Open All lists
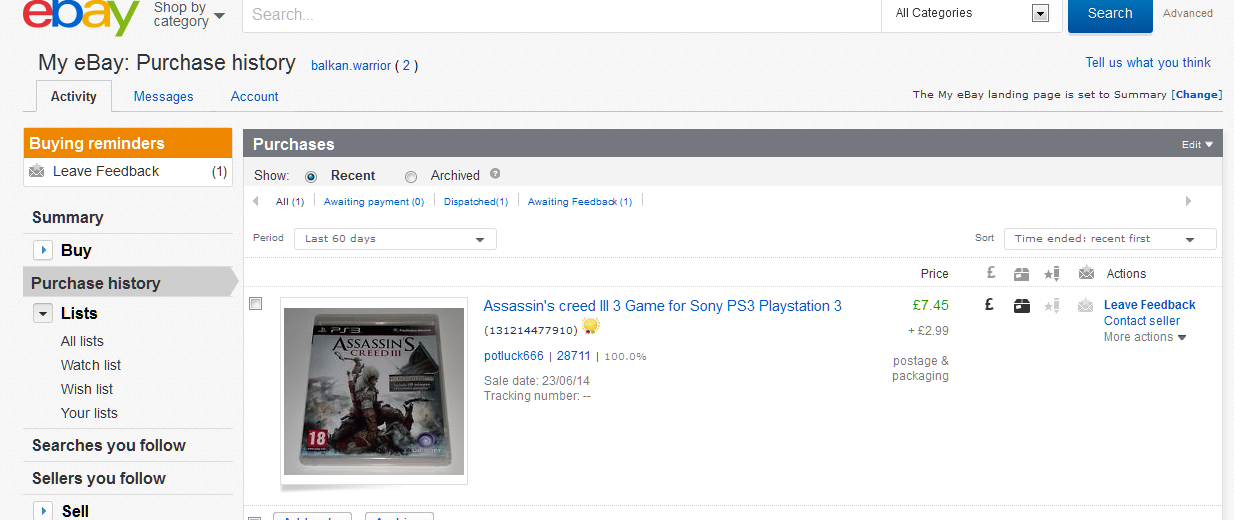Screen dimensions: 1234x520 pyautogui.click(x=82, y=341)
